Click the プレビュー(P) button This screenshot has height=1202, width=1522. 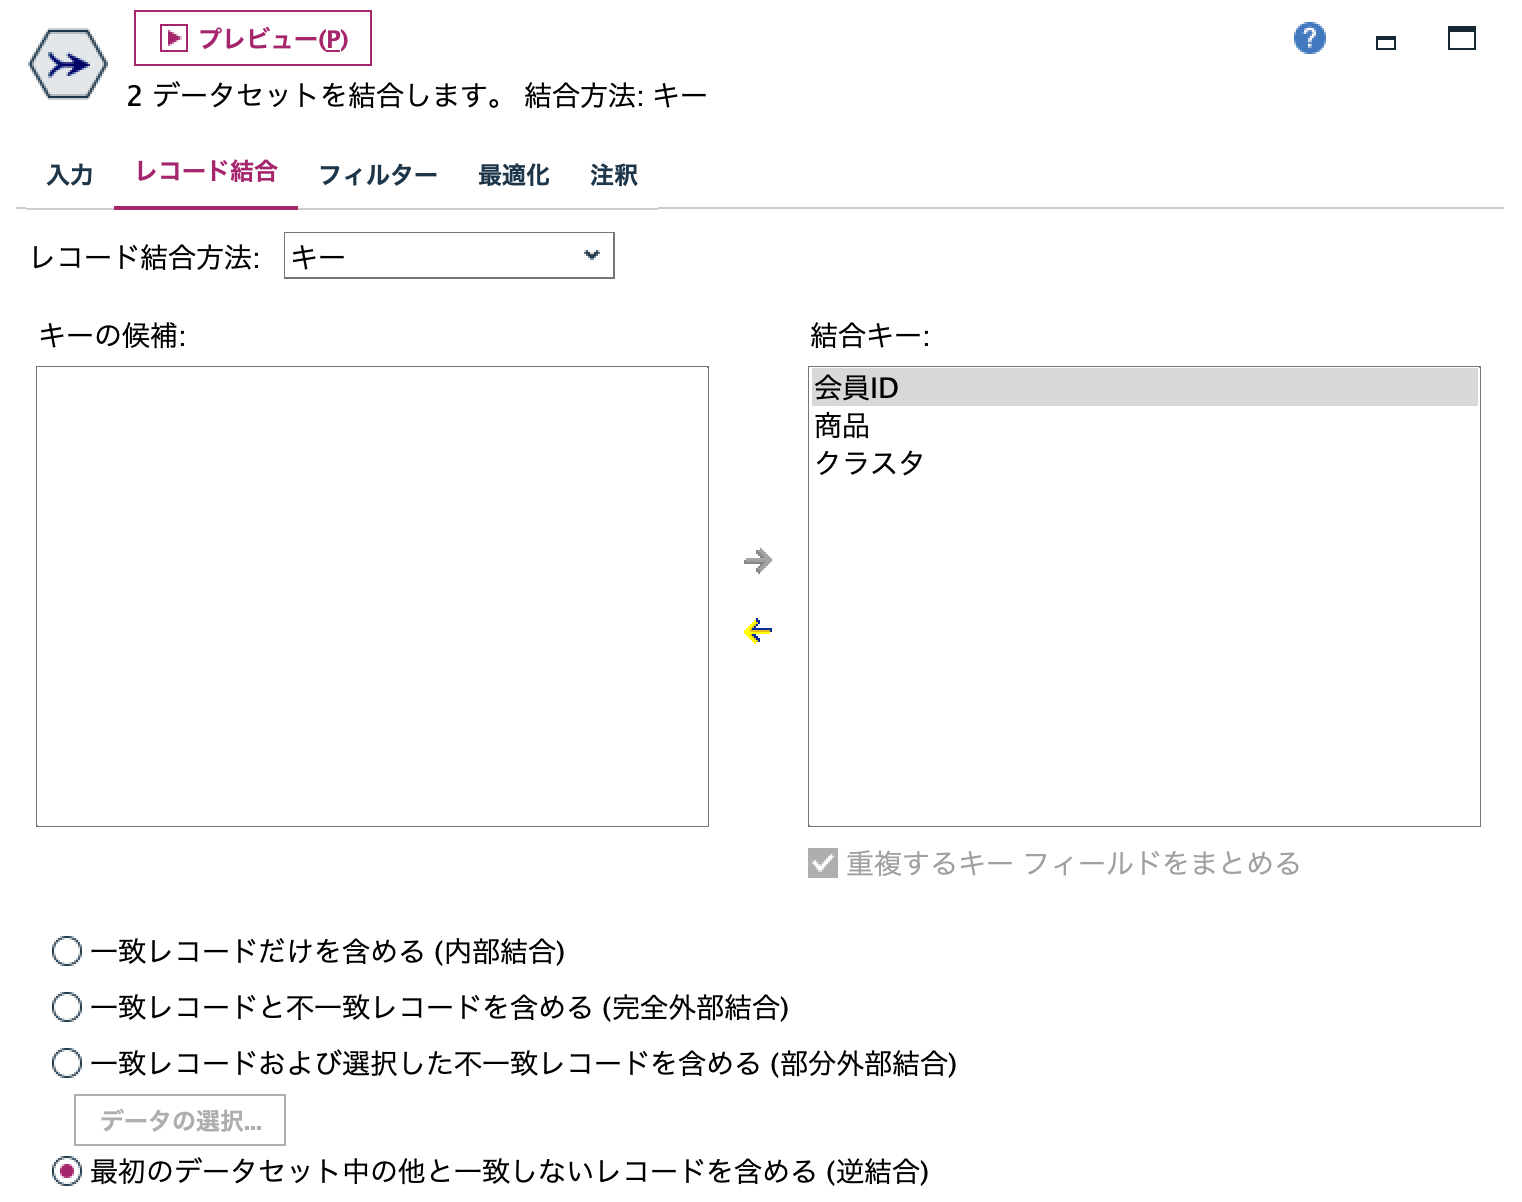[x=253, y=38]
